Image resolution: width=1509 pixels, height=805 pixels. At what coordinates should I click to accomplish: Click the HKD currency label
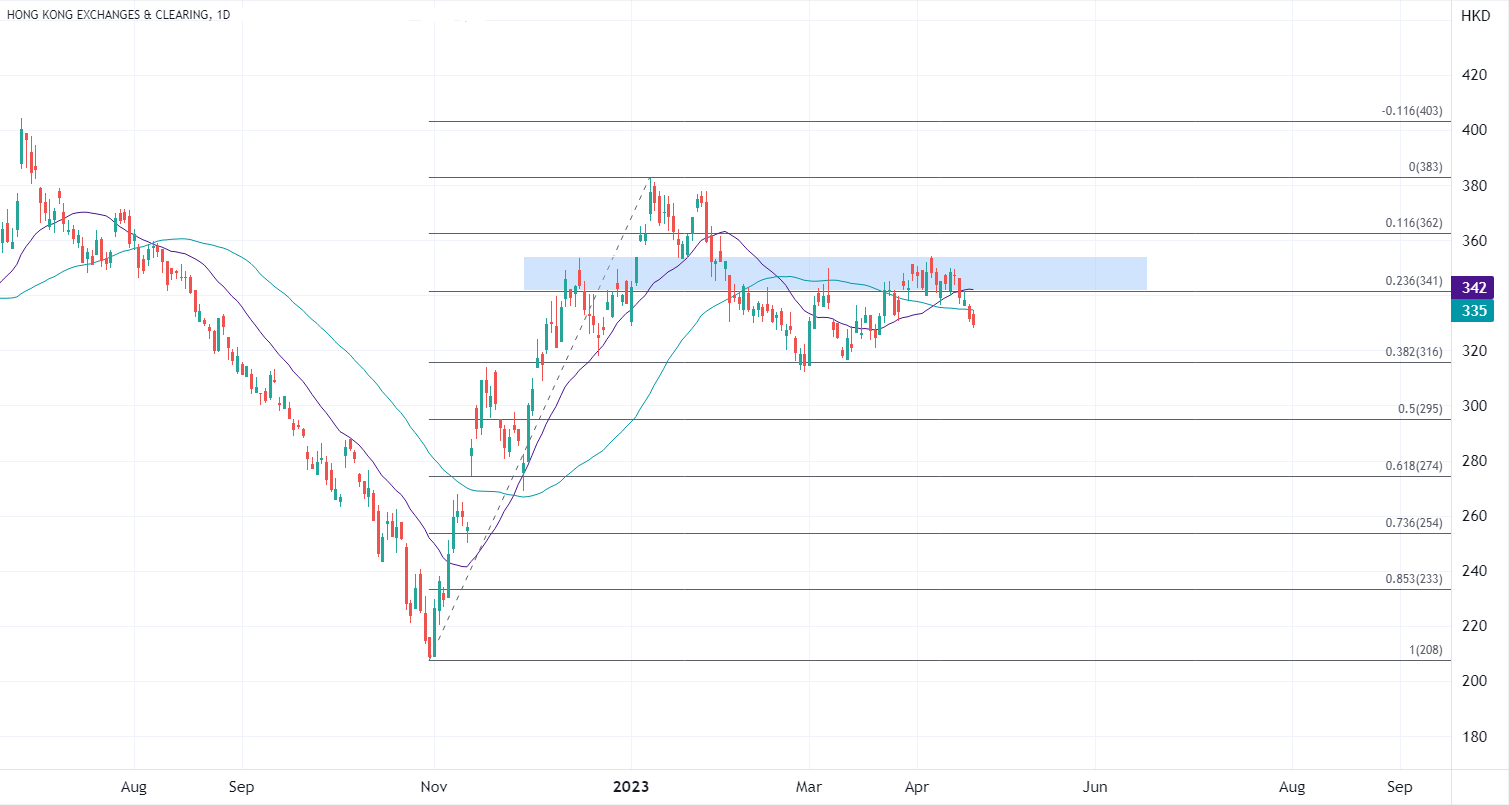pos(1474,16)
